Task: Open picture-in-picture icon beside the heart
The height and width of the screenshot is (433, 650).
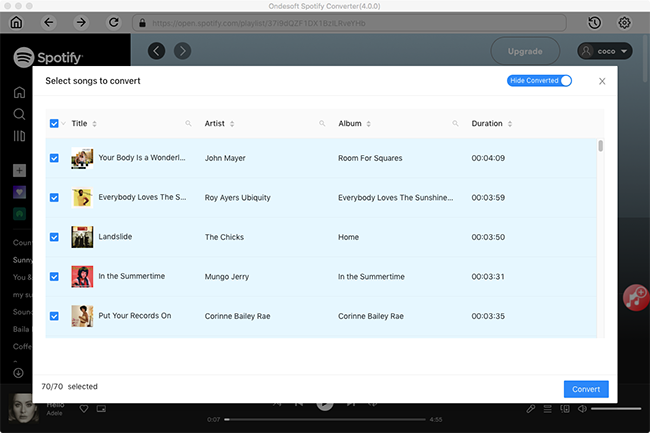Action: tap(101, 409)
